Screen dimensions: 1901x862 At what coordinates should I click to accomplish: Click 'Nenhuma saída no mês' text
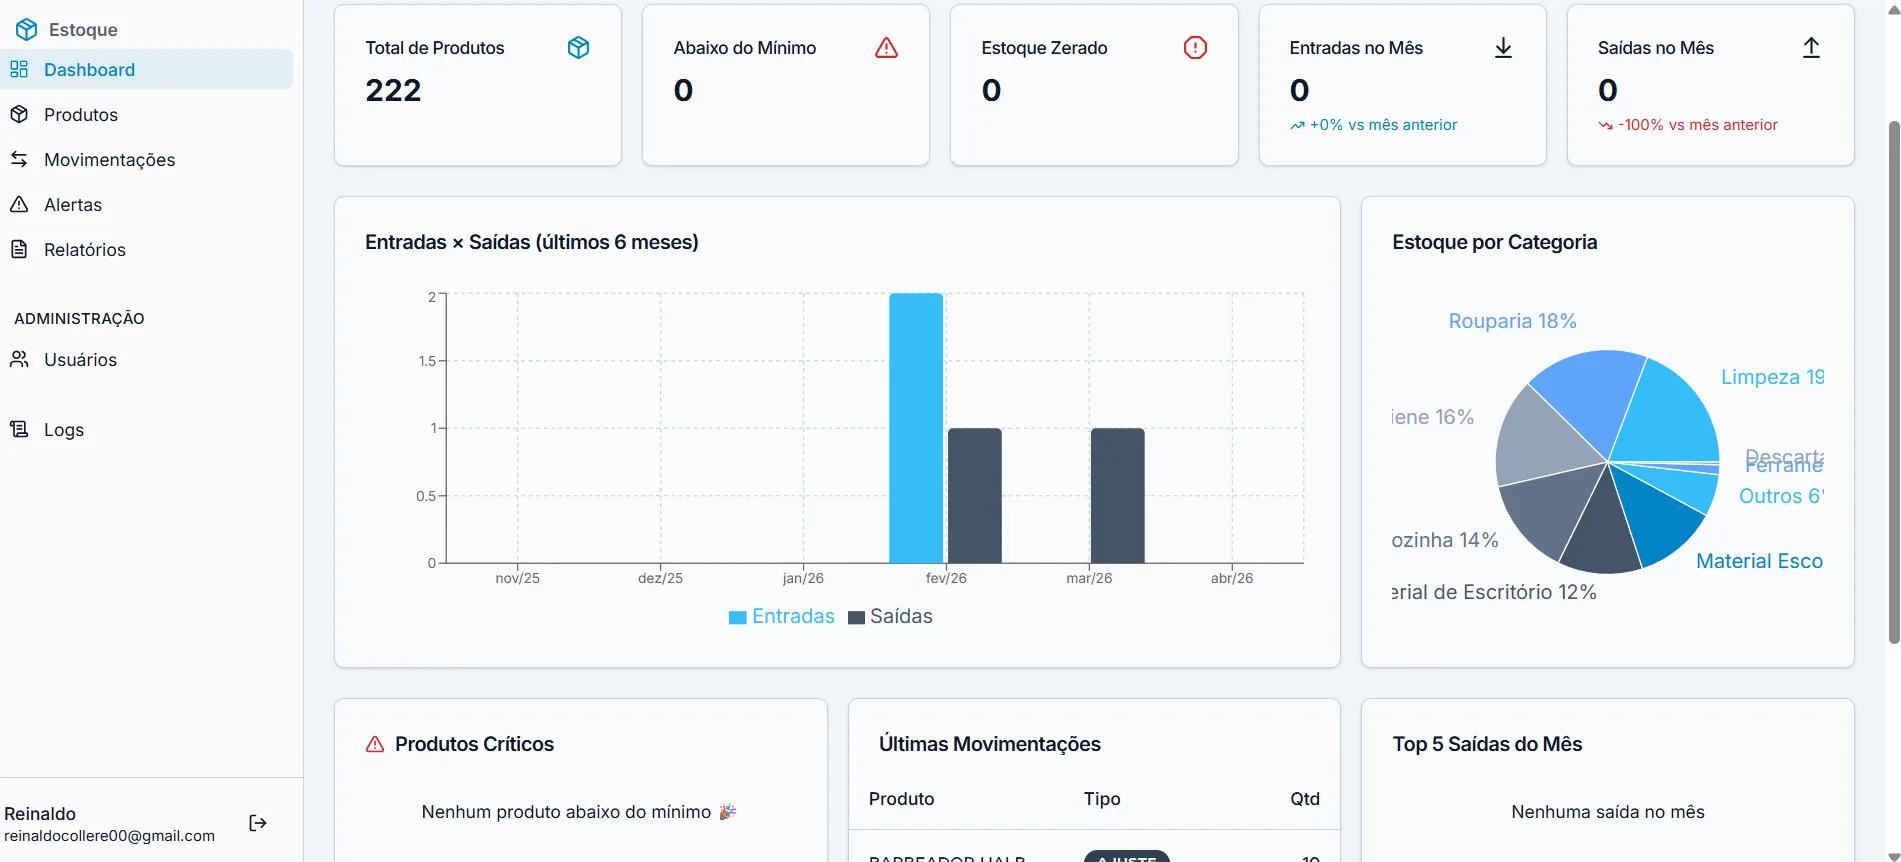(1608, 812)
